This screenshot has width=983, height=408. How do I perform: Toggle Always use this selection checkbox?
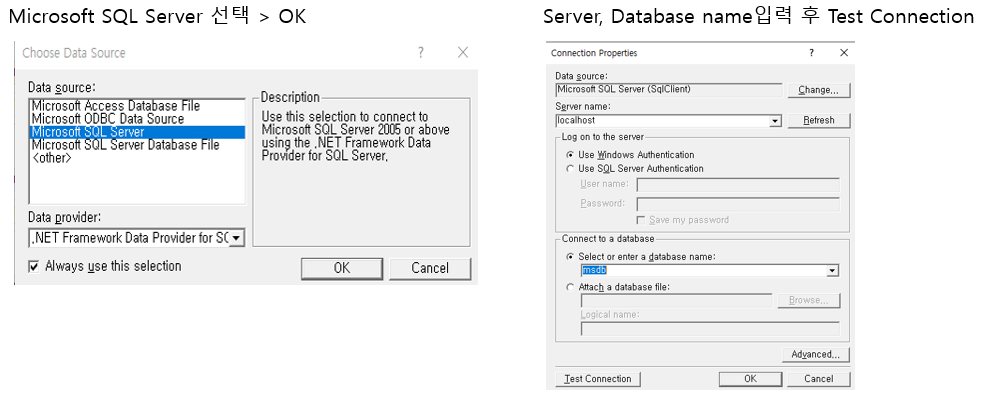coord(34,267)
